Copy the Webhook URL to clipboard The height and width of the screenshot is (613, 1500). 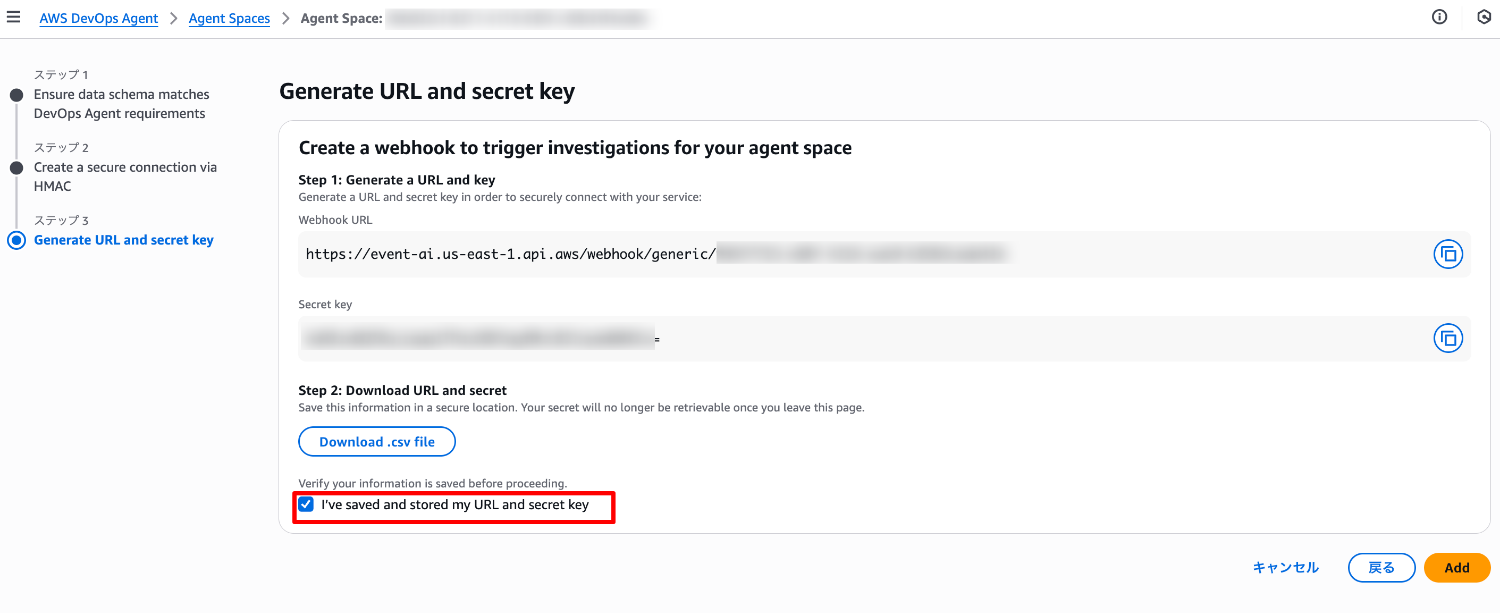(1447, 254)
